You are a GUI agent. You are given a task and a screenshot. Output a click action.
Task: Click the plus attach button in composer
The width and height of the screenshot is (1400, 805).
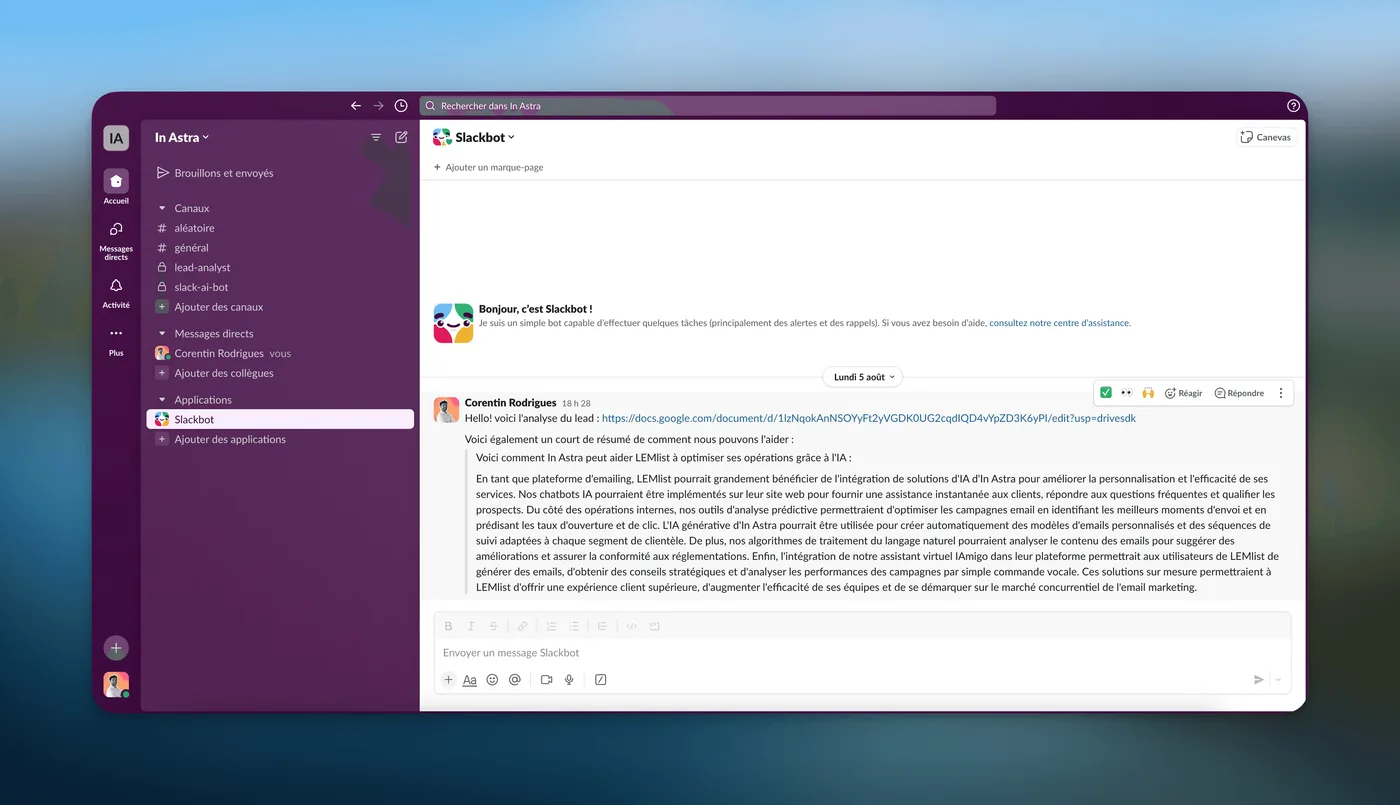point(448,679)
